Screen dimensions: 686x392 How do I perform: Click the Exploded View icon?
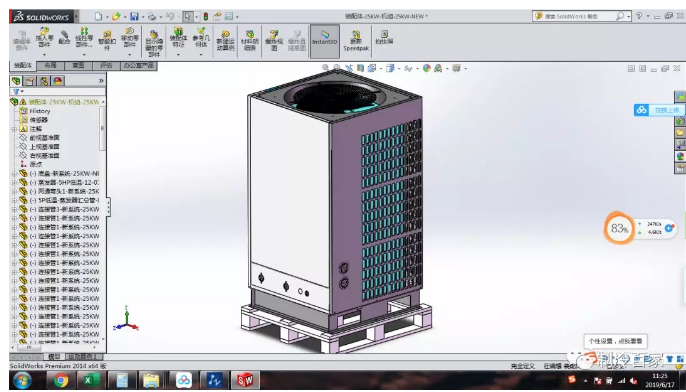(274, 40)
